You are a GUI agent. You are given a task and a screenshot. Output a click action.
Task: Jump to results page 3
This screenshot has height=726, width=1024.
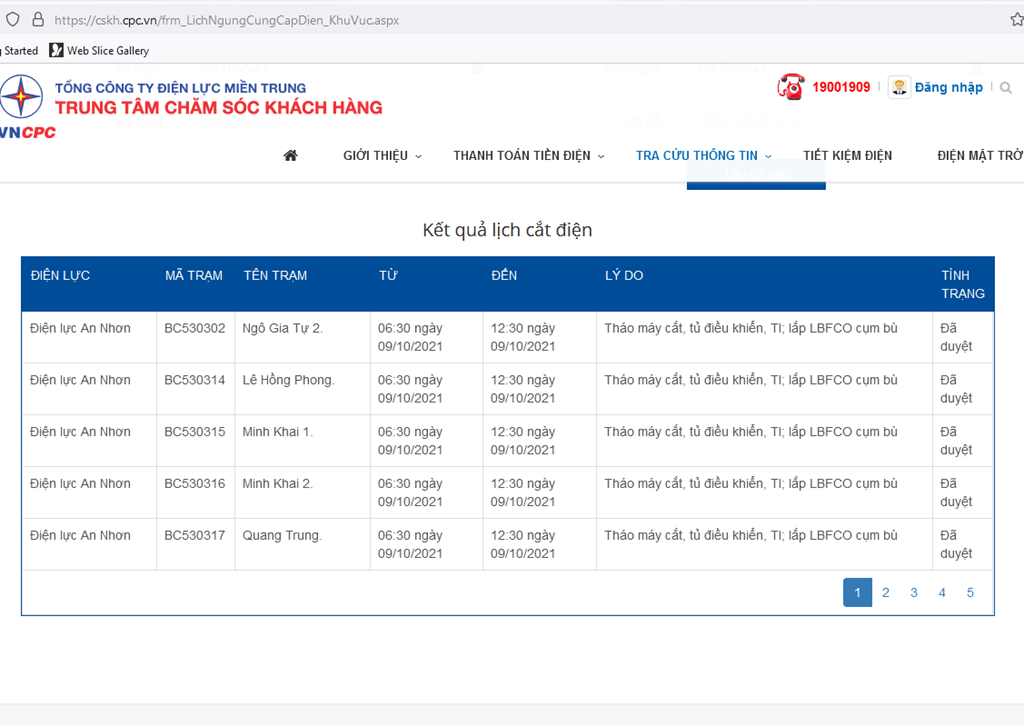coord(913,593)
